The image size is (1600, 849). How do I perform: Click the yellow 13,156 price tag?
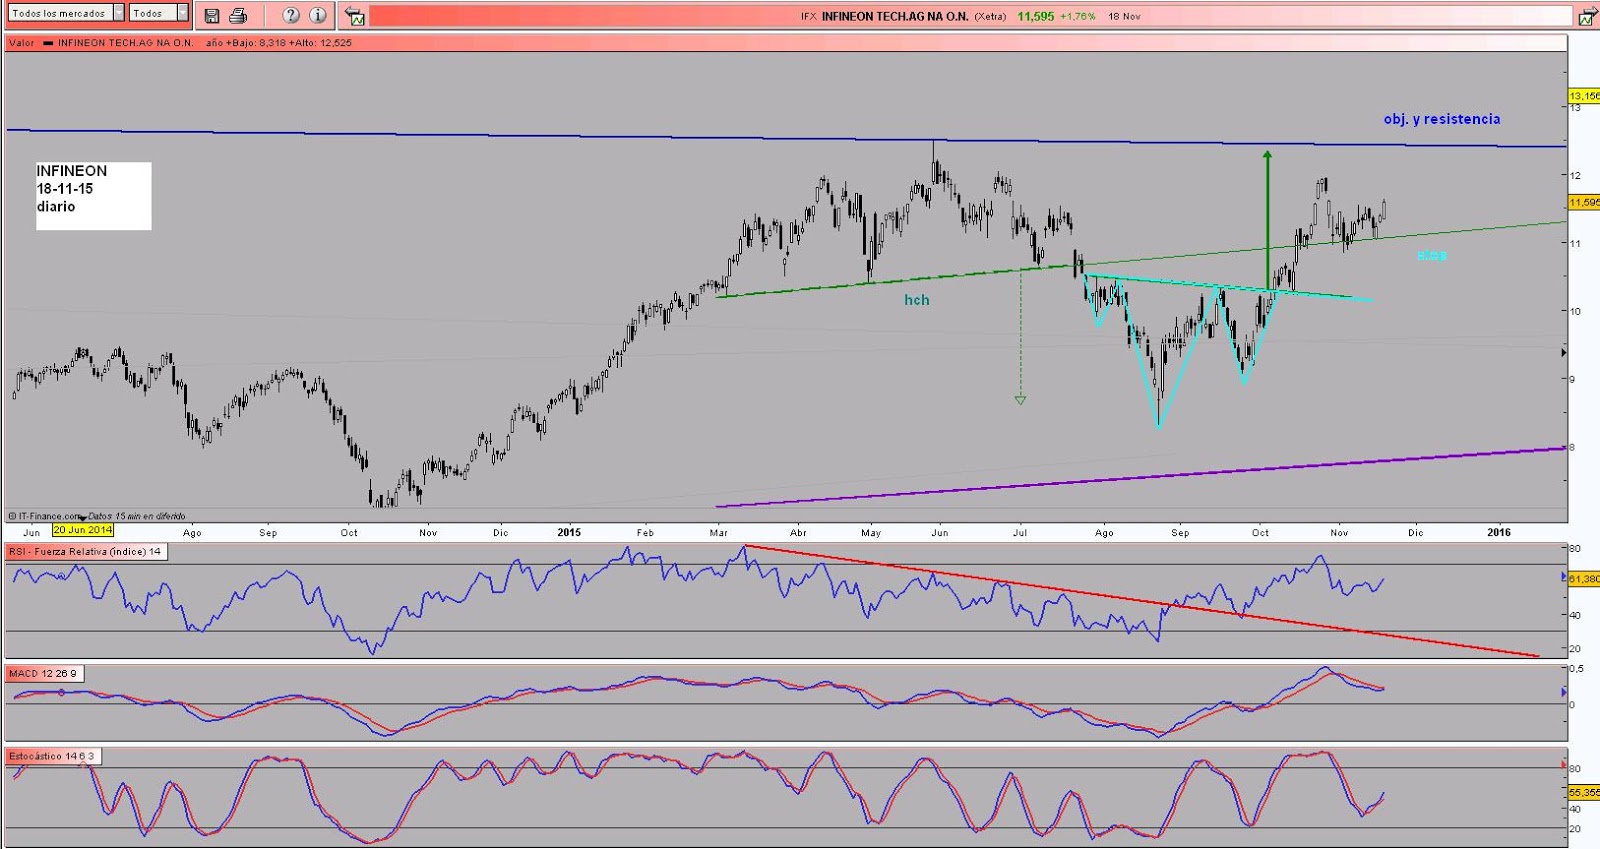click(1584, 96)
